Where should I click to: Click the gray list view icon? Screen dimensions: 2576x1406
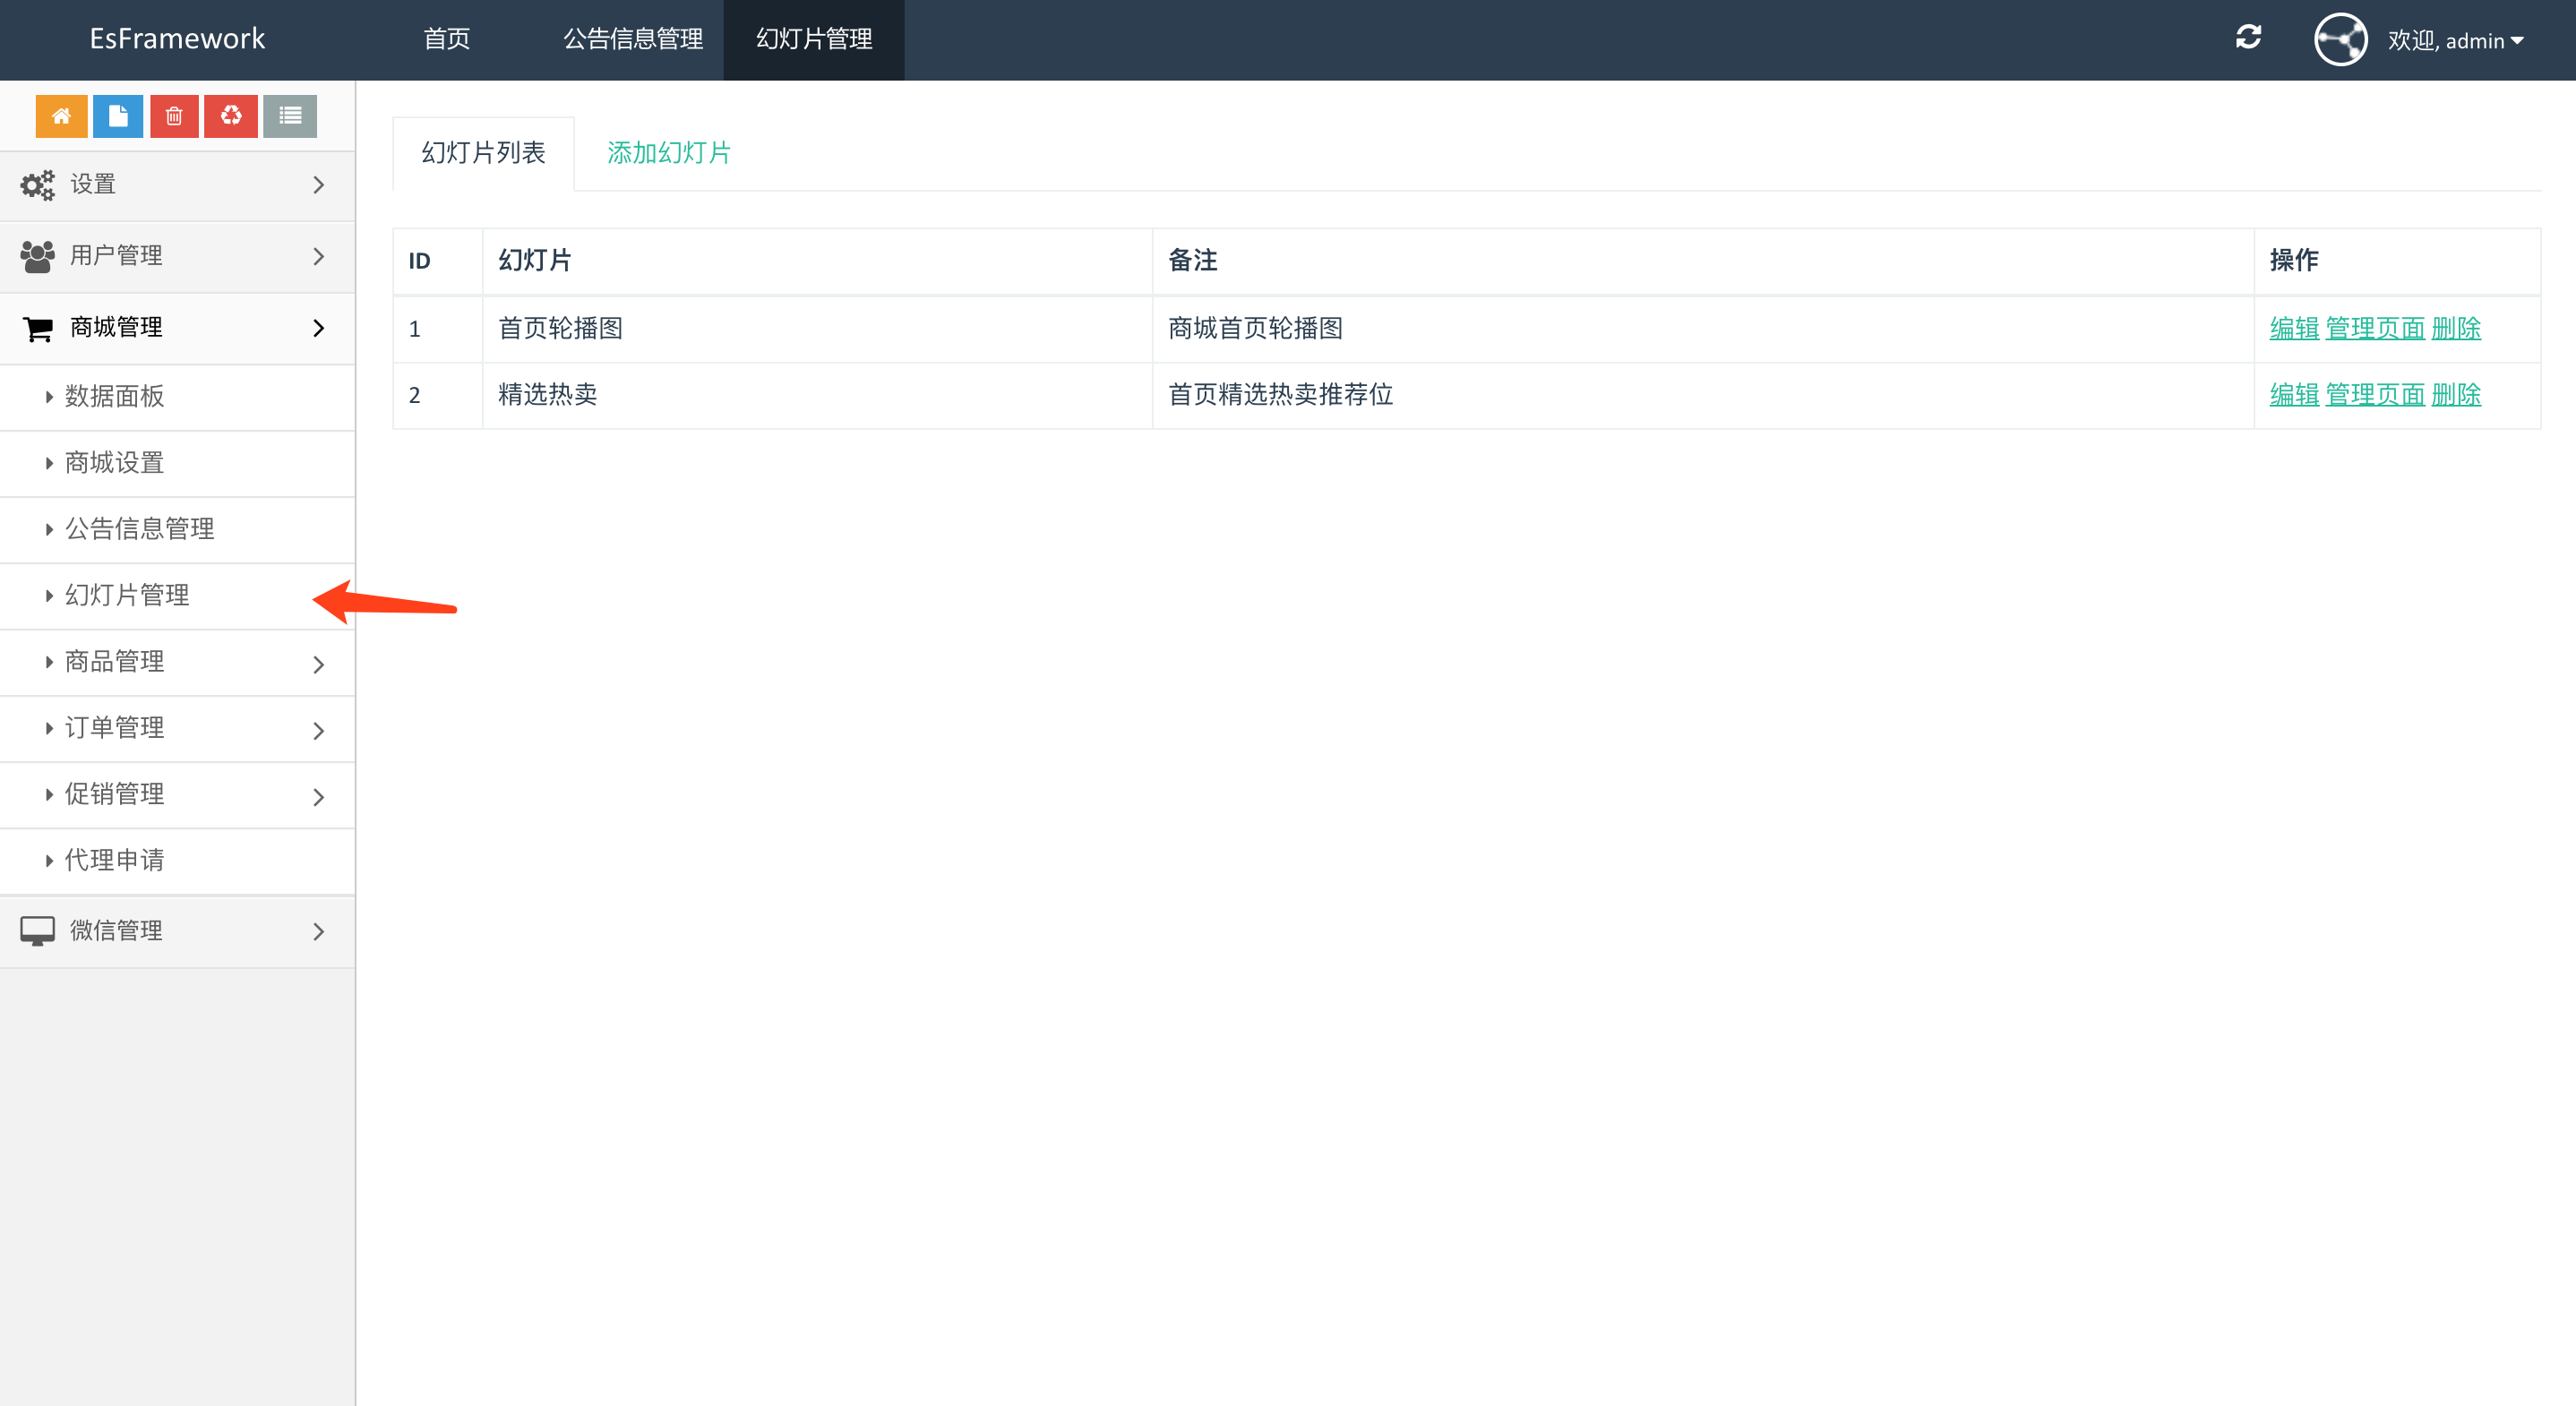point(290,116)
